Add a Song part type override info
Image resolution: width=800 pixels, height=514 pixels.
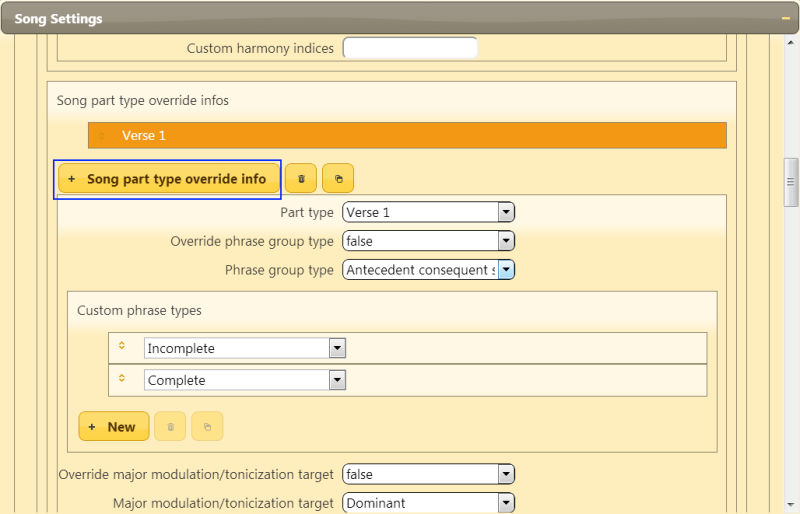point(169,179)
